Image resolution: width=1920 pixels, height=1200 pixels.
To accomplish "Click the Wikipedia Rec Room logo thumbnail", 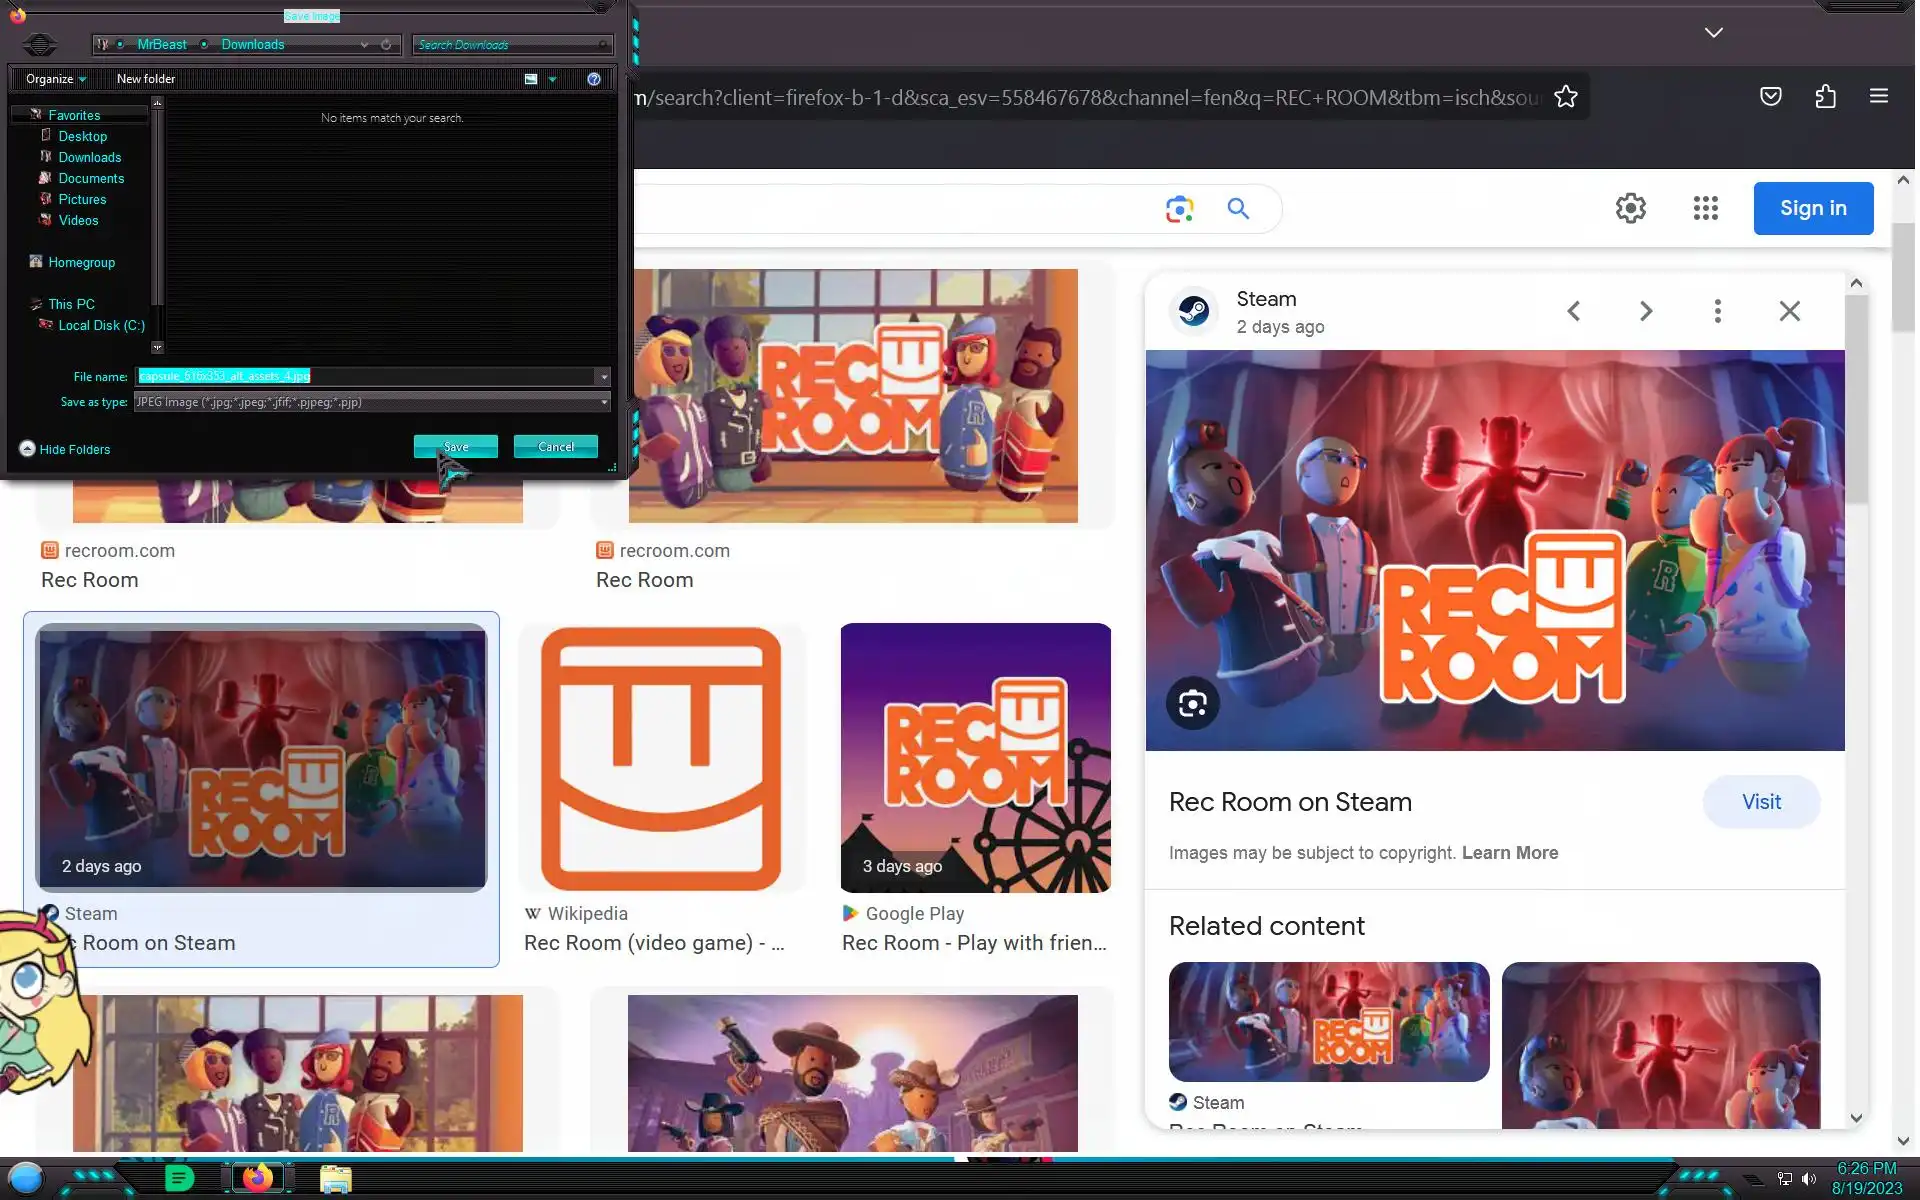I will click(661, 758).
